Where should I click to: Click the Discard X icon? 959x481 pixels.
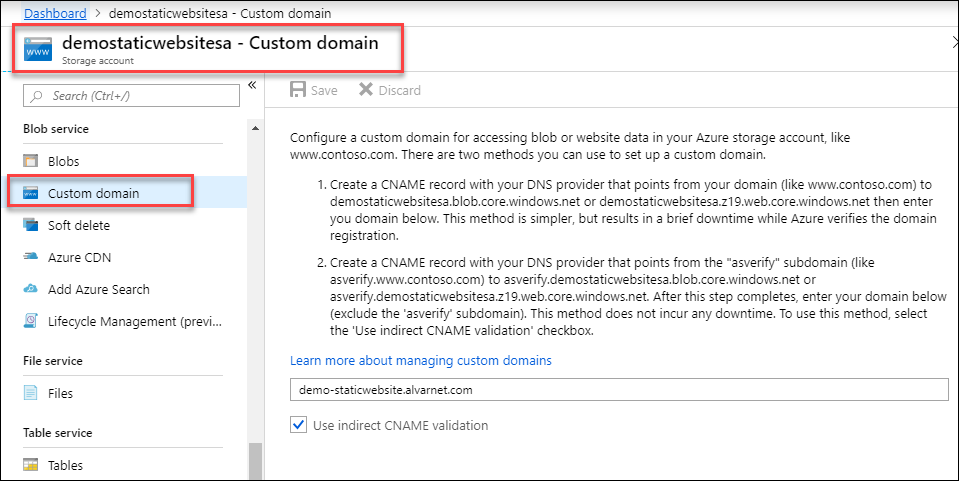coord(366,90)
